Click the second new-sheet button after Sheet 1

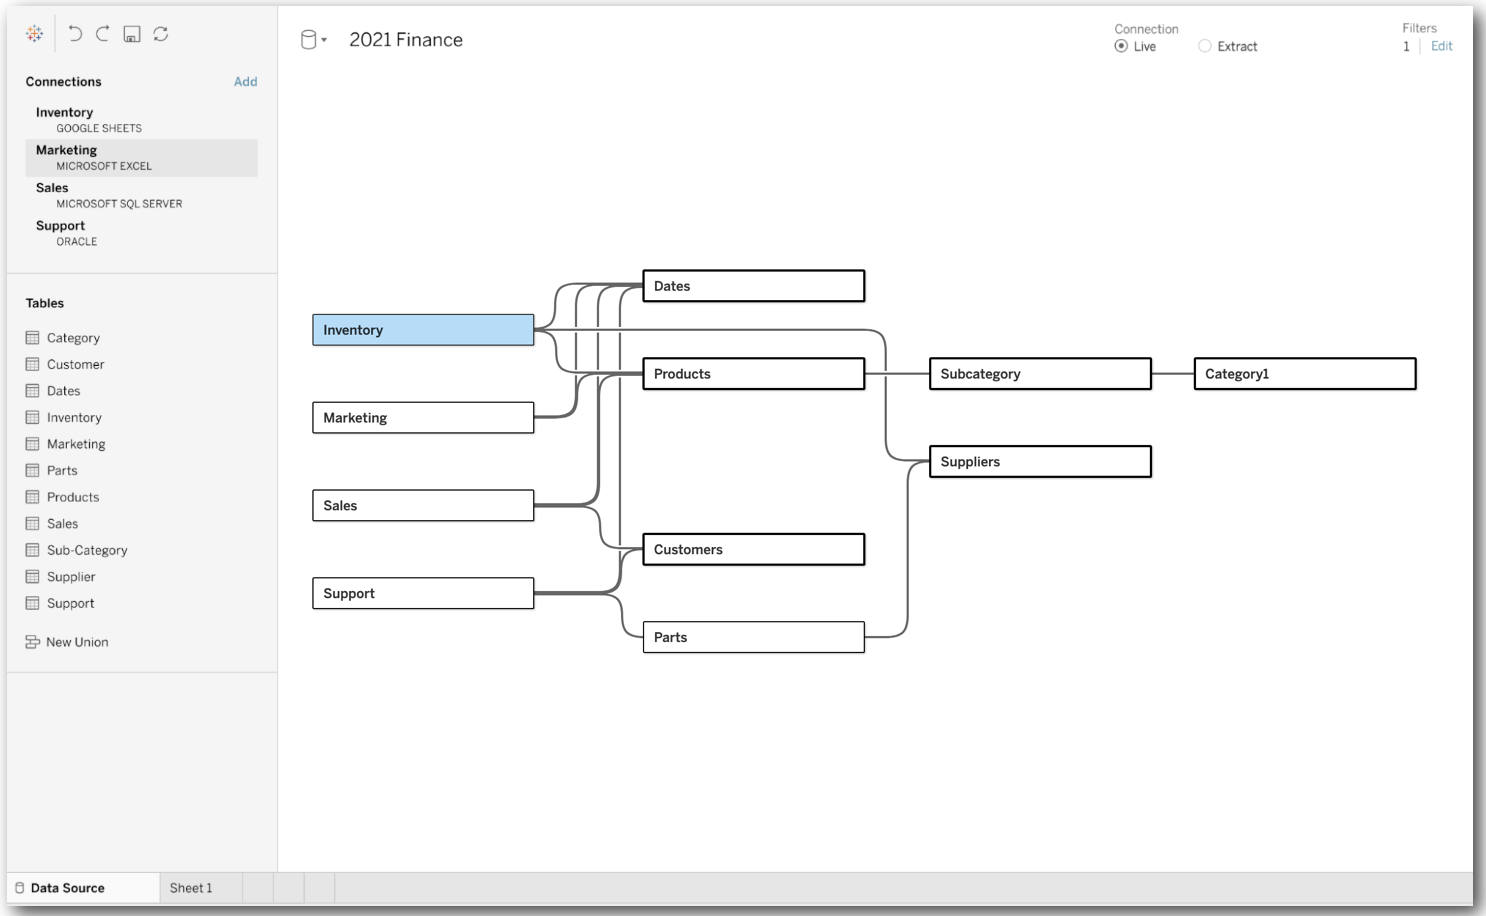point(289,888)
